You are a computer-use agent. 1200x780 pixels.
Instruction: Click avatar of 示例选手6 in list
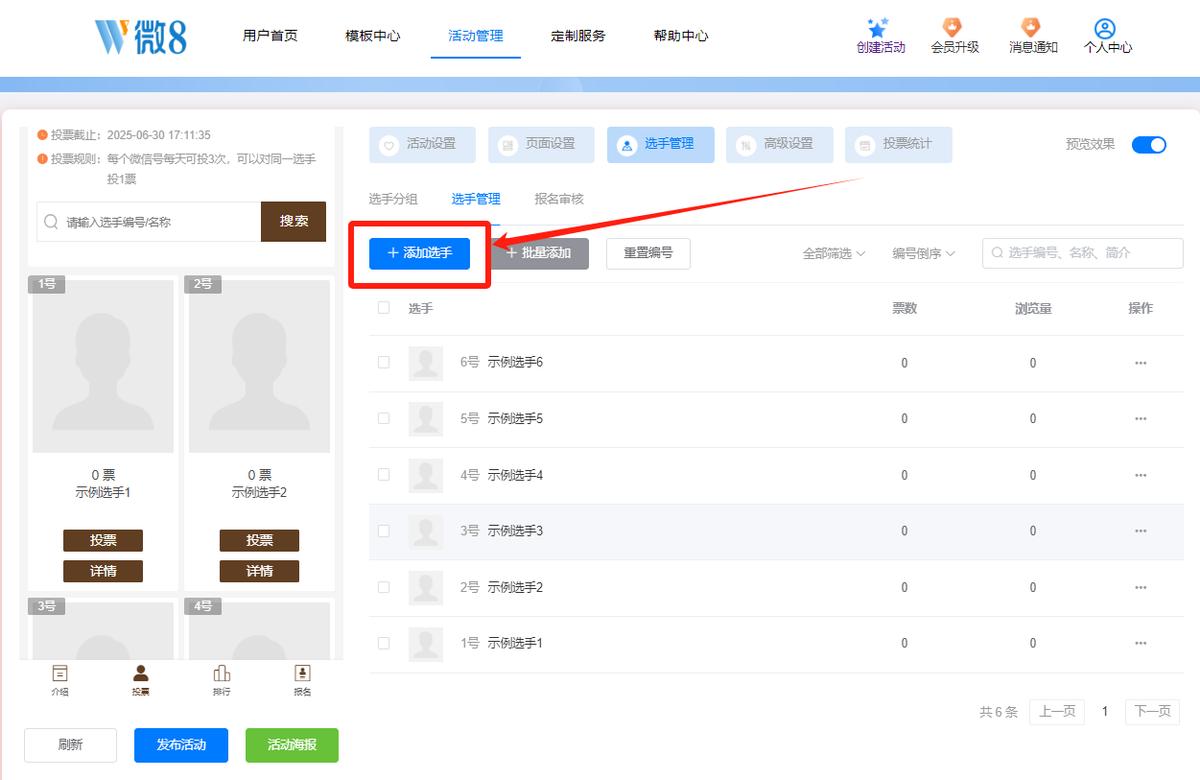[x=426, y=363]
